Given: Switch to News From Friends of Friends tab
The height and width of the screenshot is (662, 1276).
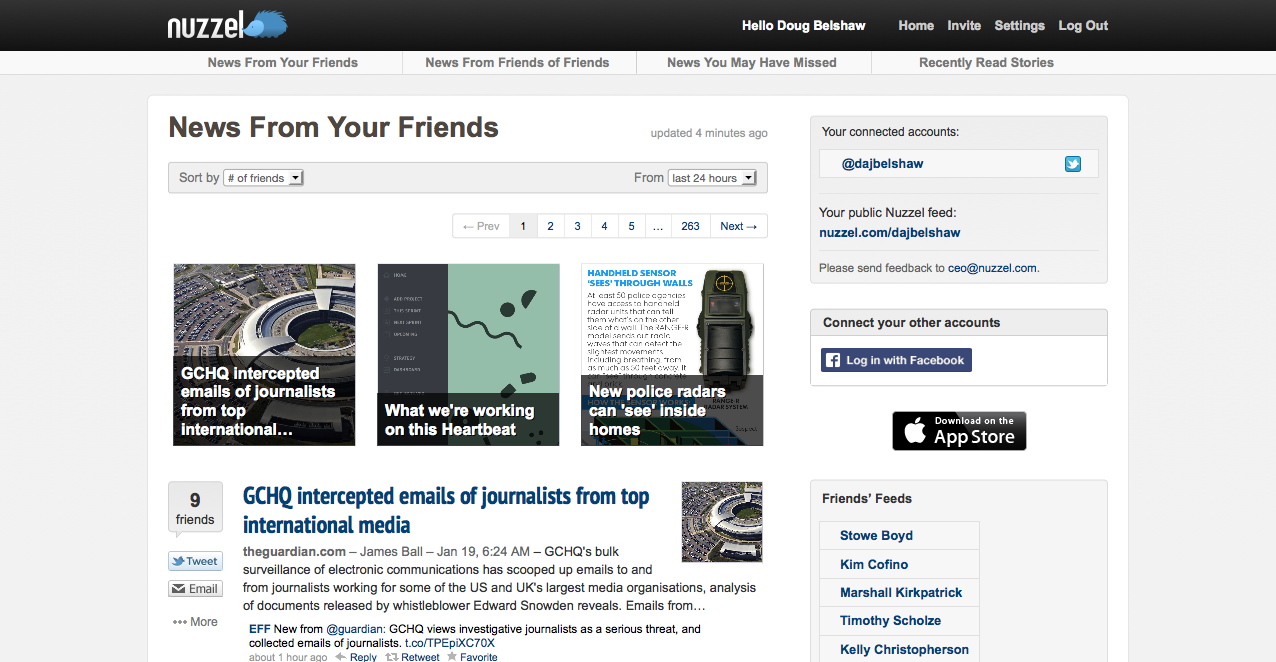Looking at the screenshot, I should pyautogui.click(x=517, y=62).
